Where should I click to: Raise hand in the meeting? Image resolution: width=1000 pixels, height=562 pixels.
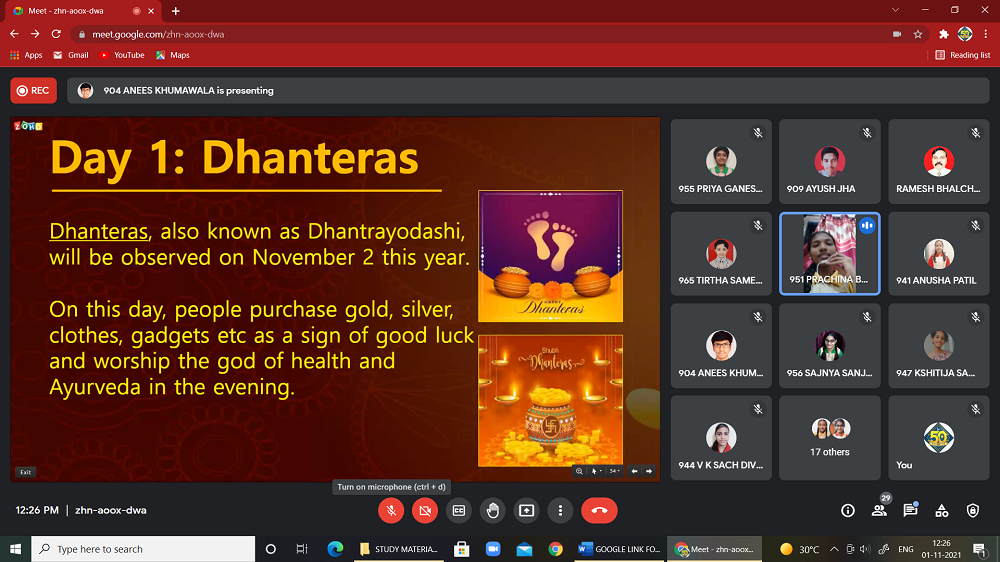[493, 510]
